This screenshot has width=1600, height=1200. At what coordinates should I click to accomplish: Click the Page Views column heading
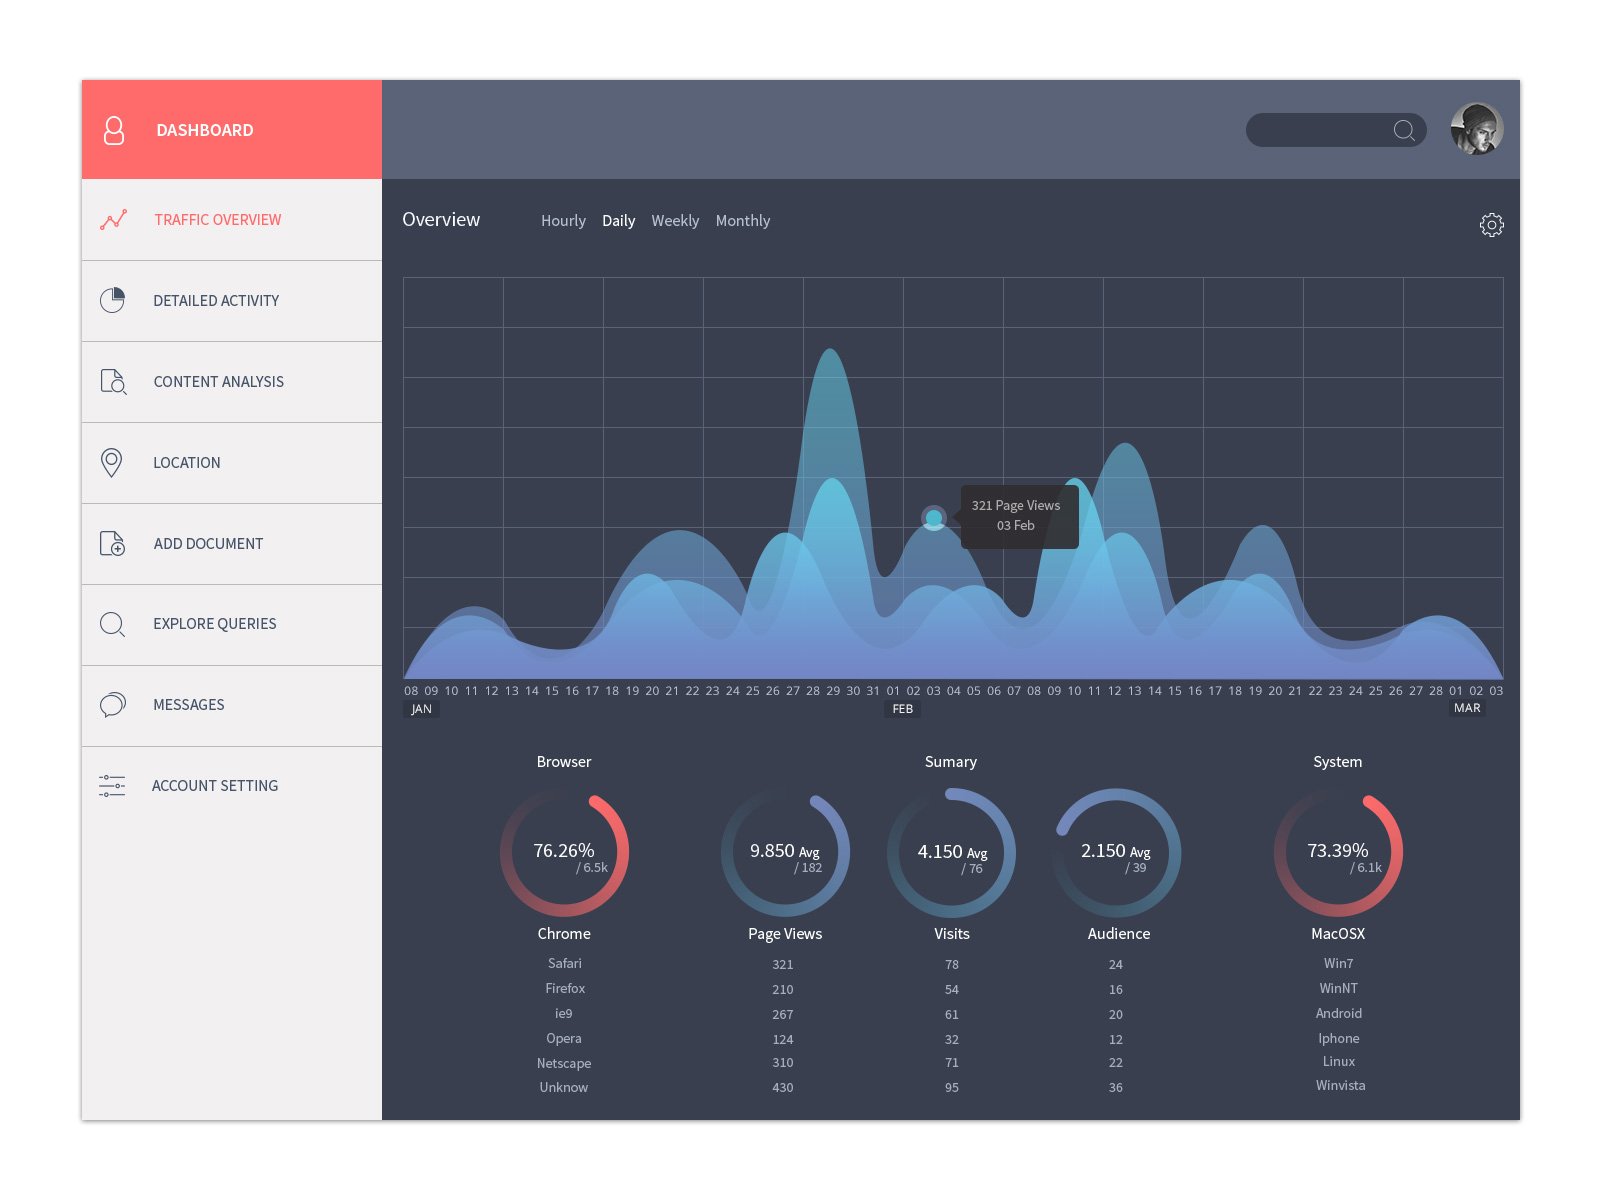(x=785, y=934)
